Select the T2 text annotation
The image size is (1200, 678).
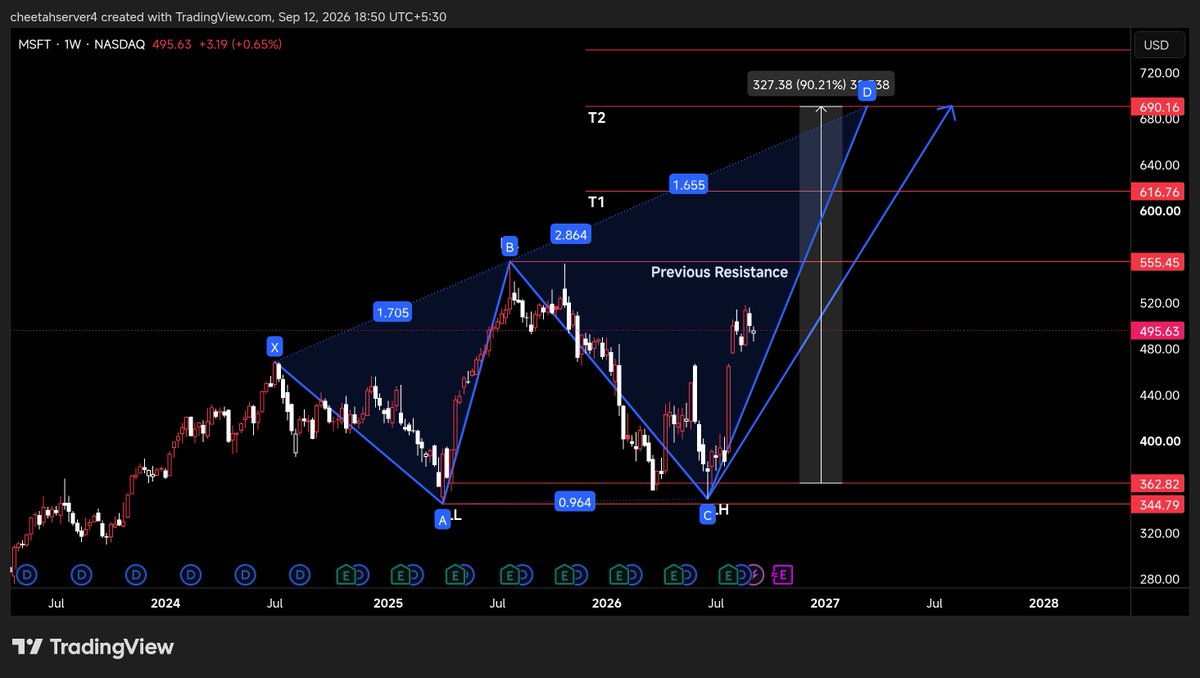tap(597, 117)
